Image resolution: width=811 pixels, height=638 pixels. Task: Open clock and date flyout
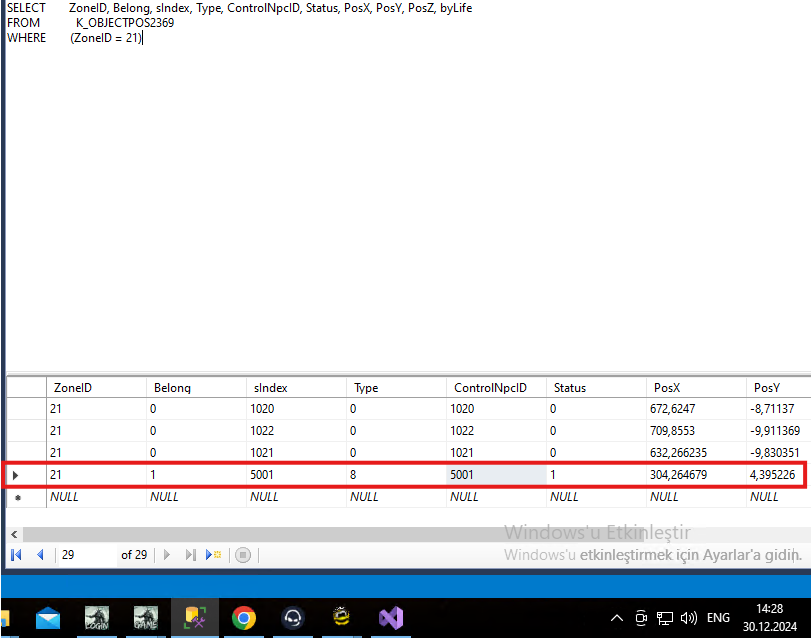(770, 618)
